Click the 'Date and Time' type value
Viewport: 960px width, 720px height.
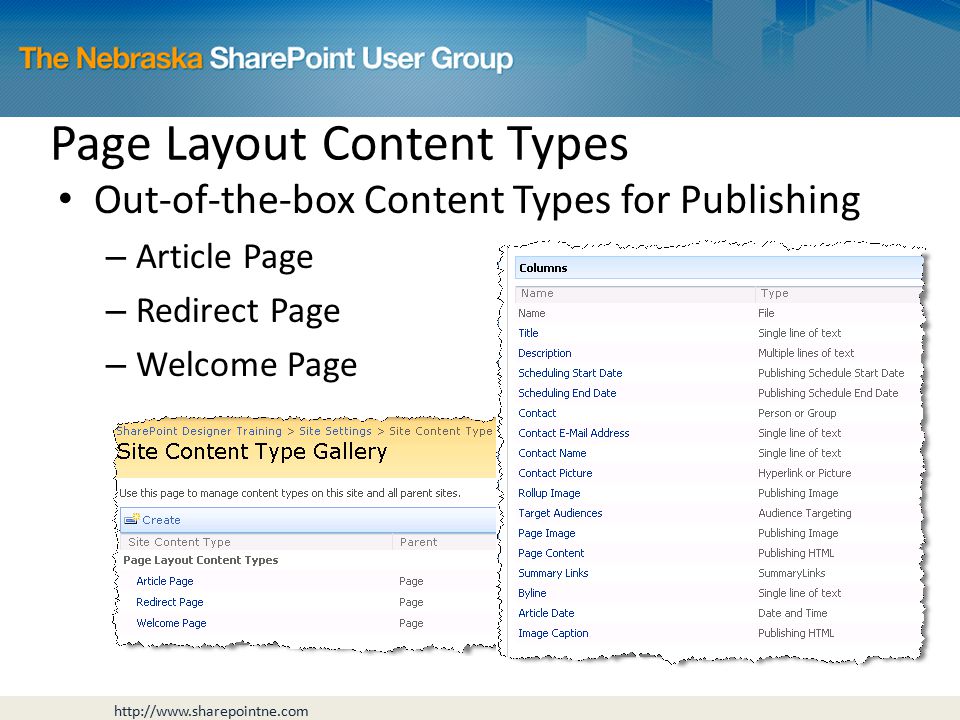(x=792, y=613)
